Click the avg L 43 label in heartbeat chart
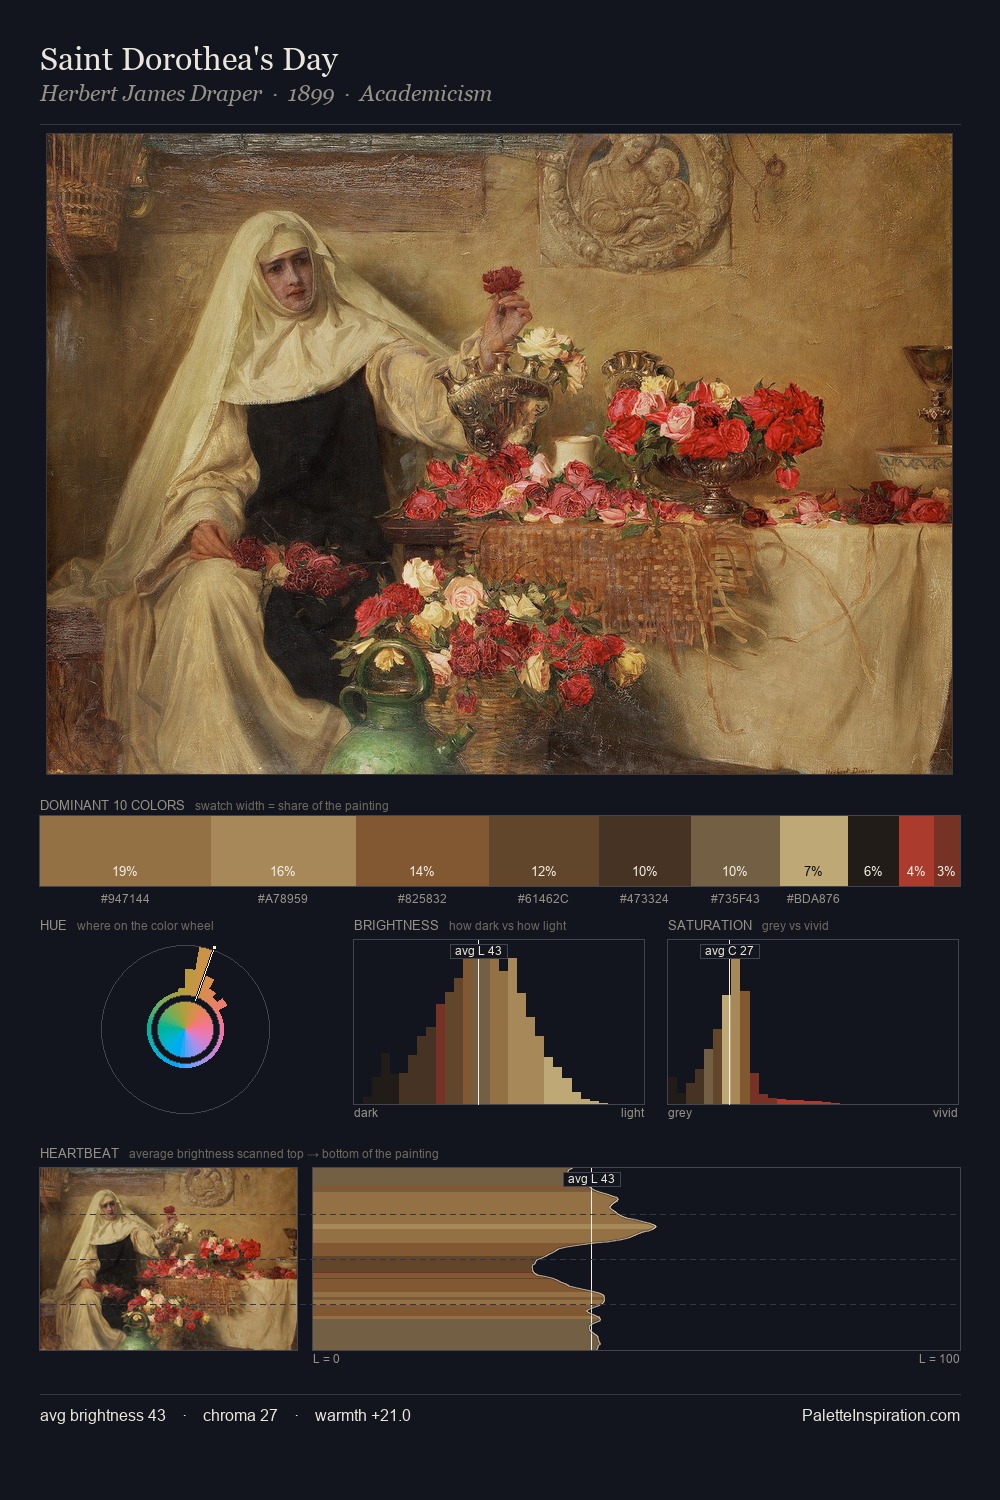 591,1179
